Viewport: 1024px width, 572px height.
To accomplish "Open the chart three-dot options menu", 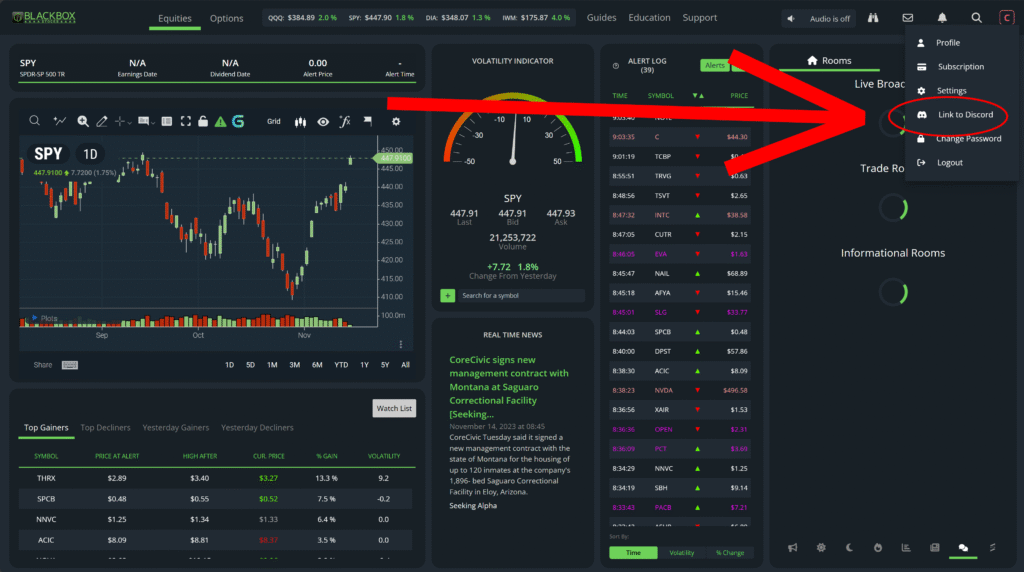I will (x=401, y=344).
